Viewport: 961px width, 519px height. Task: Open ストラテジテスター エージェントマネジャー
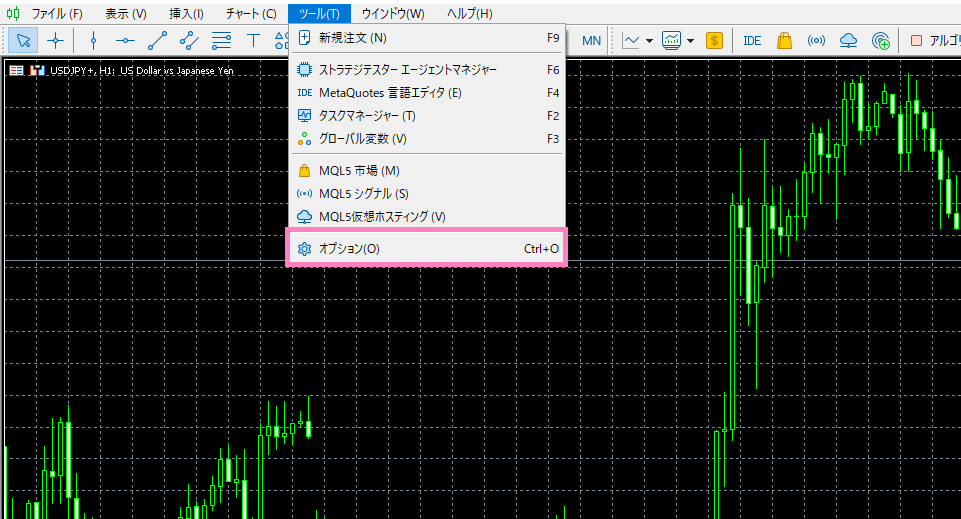[427, 70]
